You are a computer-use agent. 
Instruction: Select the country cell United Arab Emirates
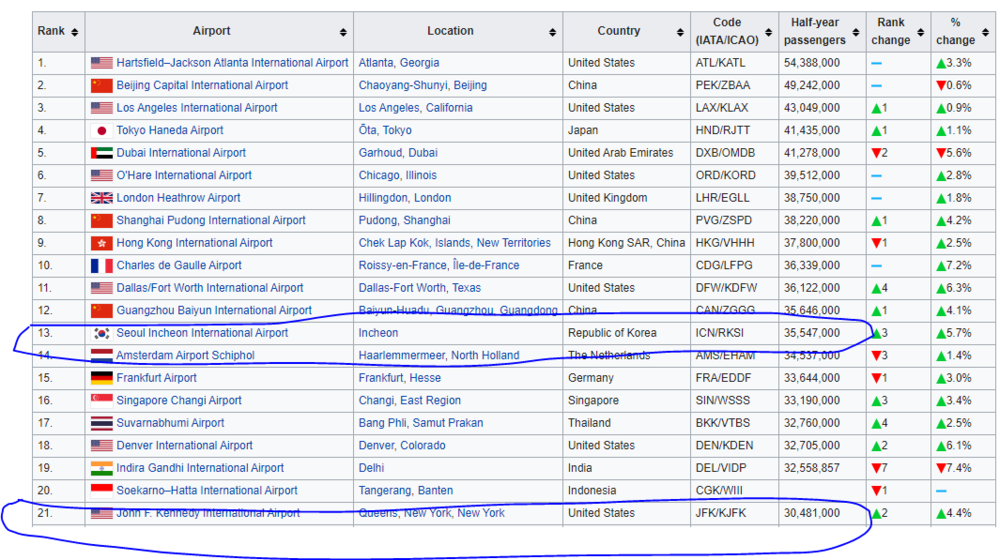[x=621, y=153]
